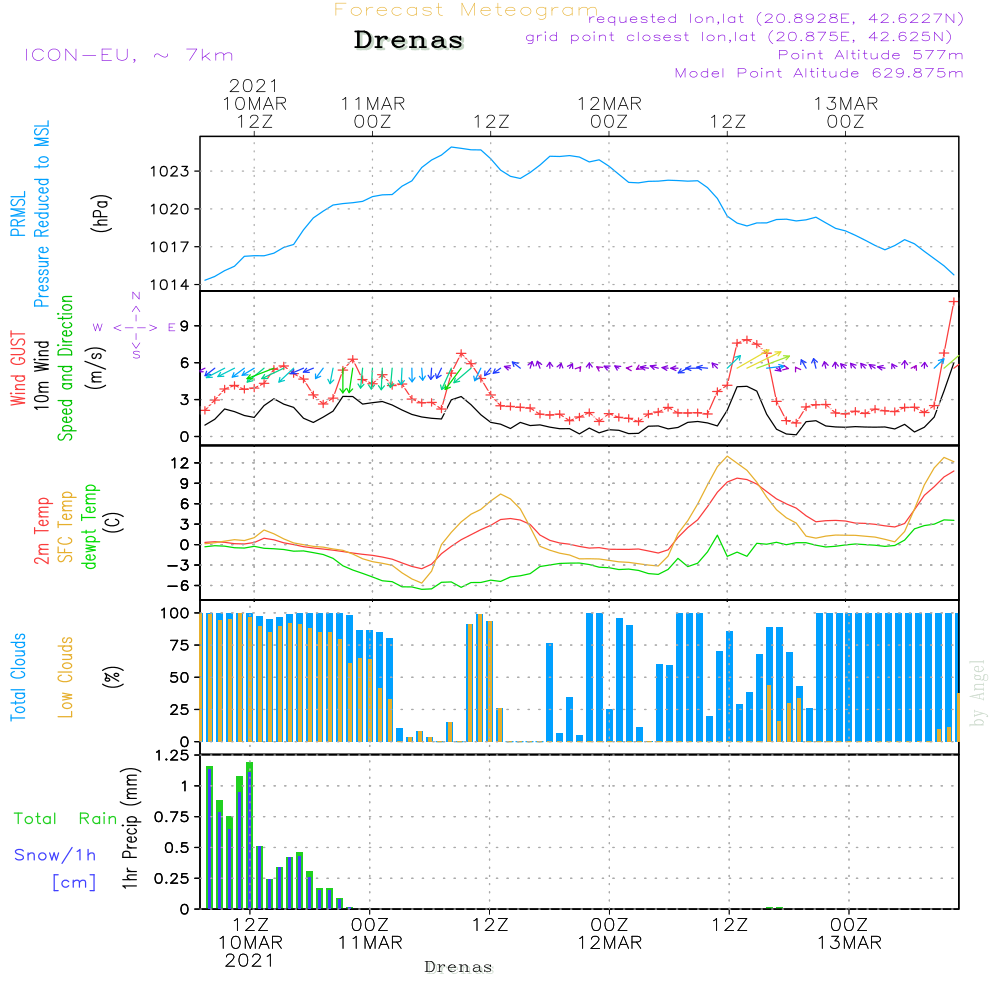1000x1000 pixels.
Task: Click the red 'Wind GUST' label
Action: click(x=18, y=368)
